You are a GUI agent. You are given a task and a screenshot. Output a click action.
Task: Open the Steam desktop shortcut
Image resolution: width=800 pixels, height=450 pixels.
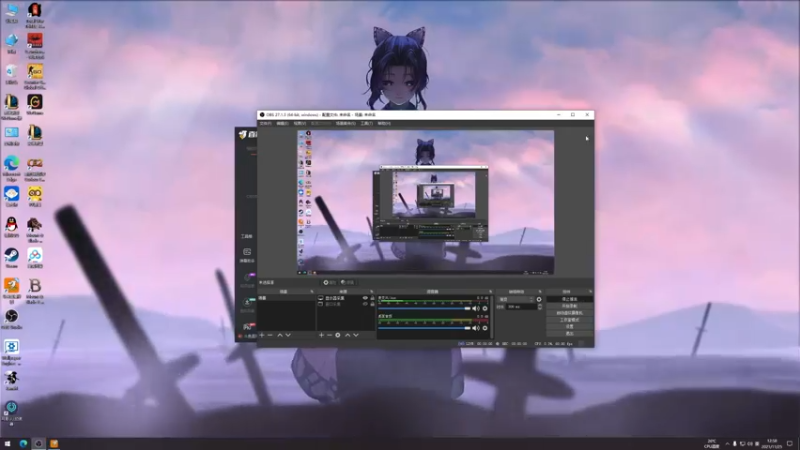11,258
